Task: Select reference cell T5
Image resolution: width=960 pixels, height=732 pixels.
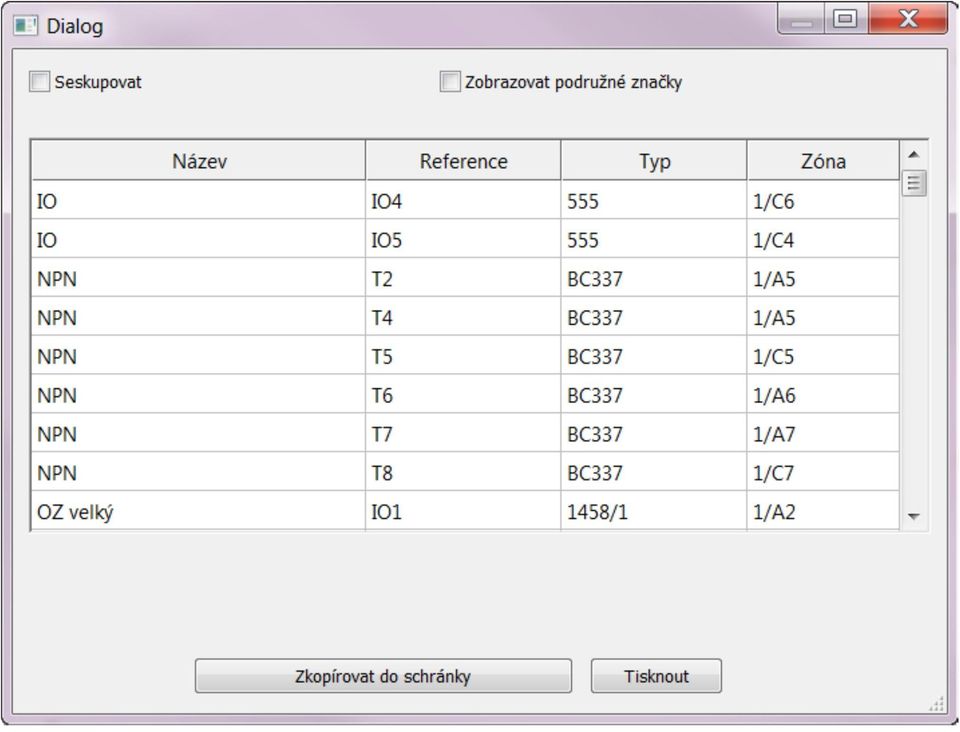Action: (x=463, y=356)
